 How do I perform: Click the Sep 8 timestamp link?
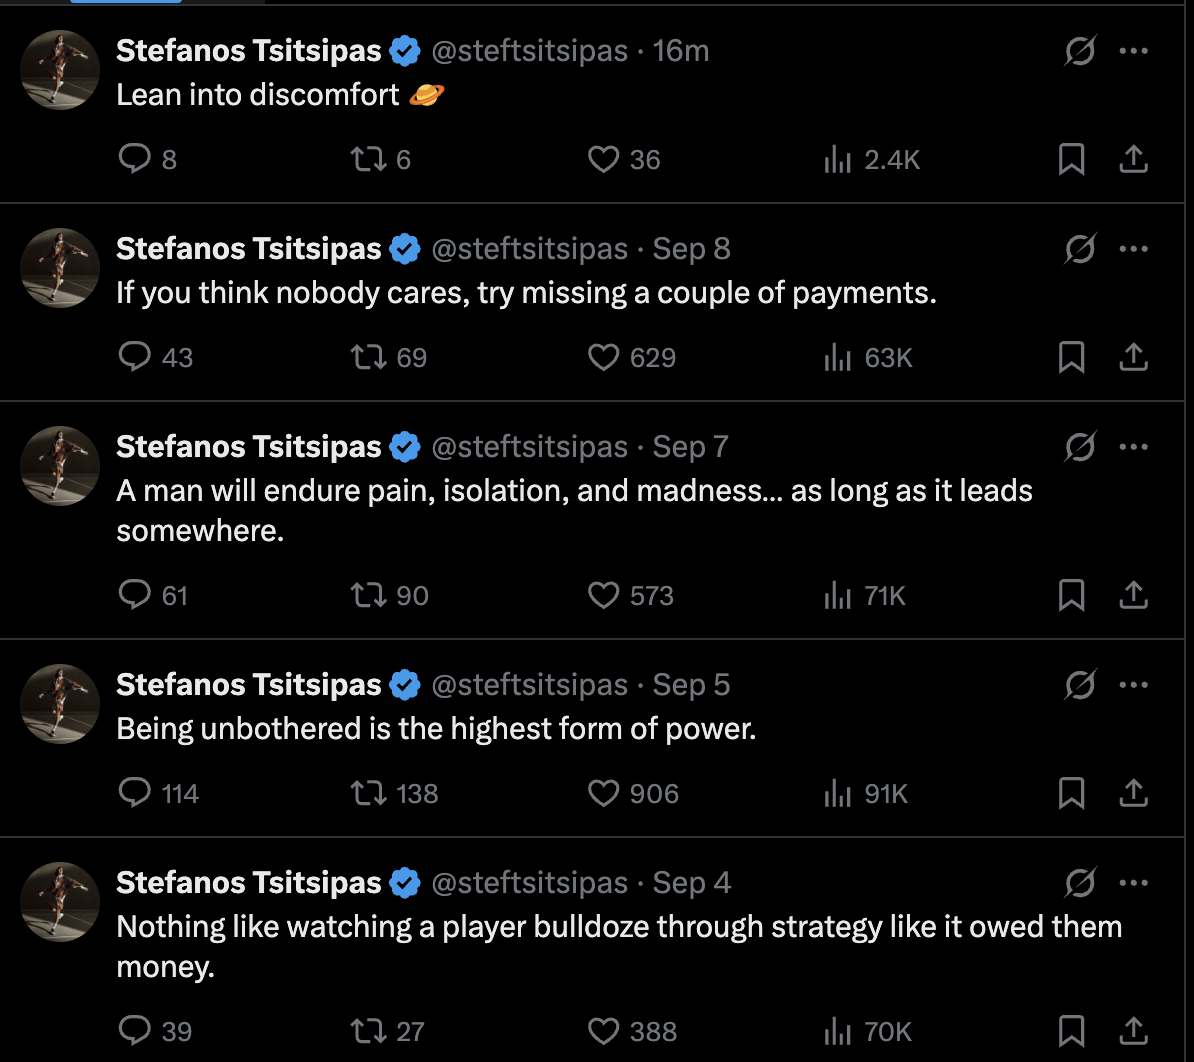691,249
